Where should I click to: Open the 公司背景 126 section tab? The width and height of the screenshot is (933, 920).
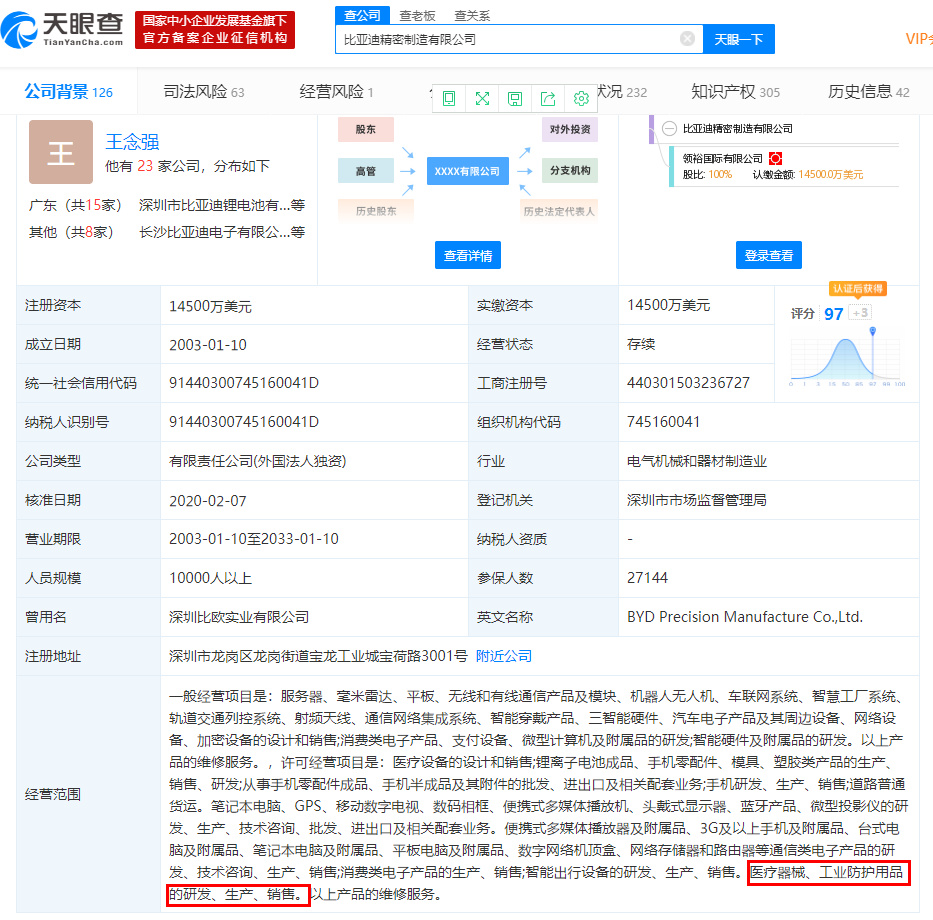coord(68,92)
